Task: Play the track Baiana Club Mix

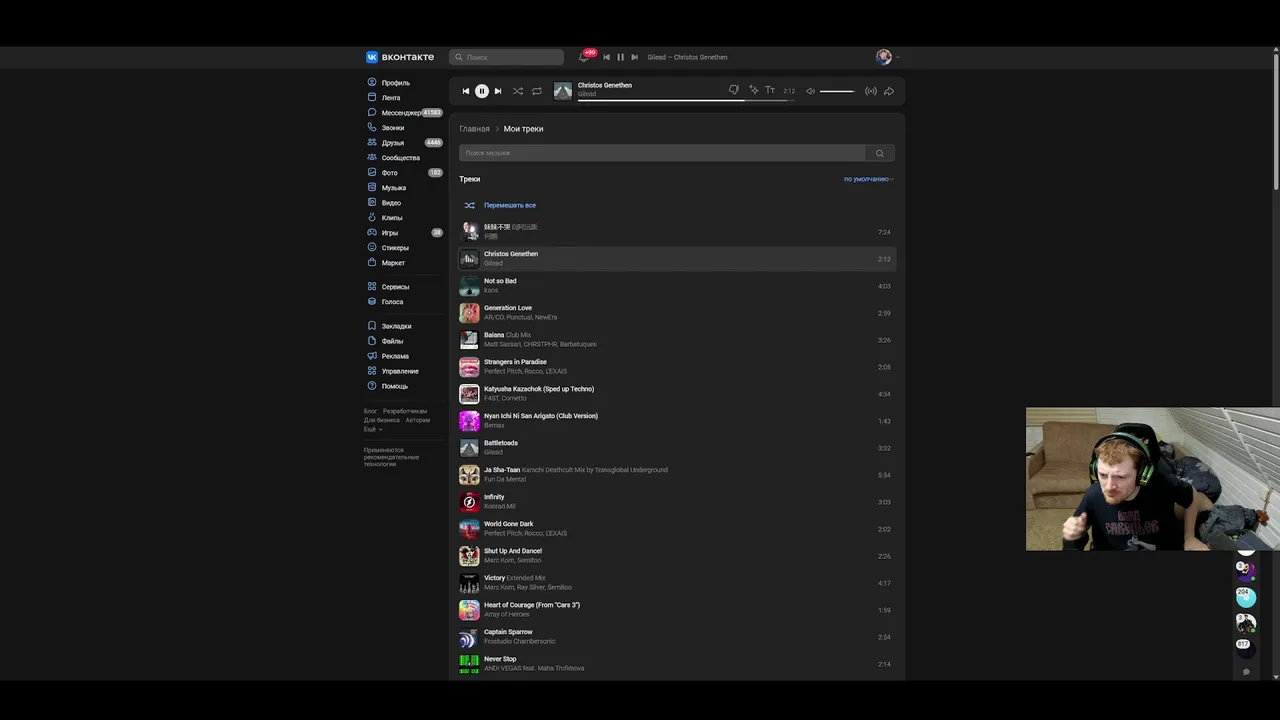Action: [677, 340]
